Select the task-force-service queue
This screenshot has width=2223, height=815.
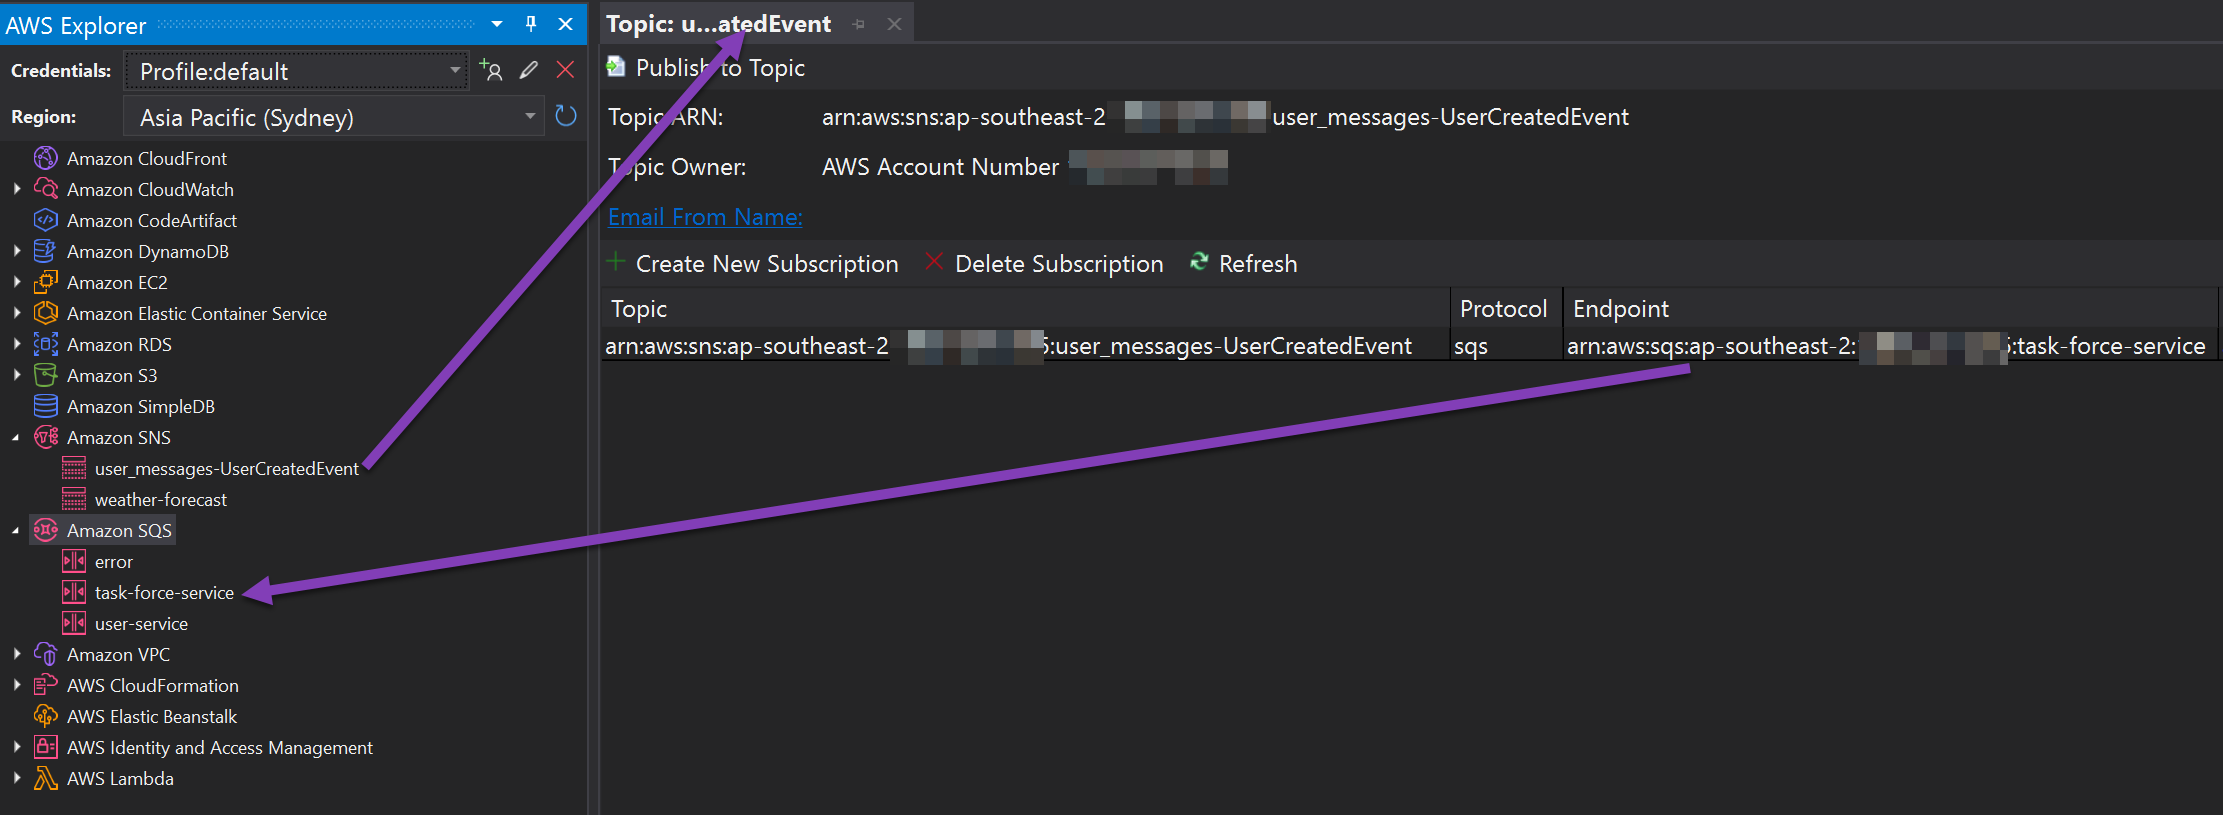click(164, 592)
